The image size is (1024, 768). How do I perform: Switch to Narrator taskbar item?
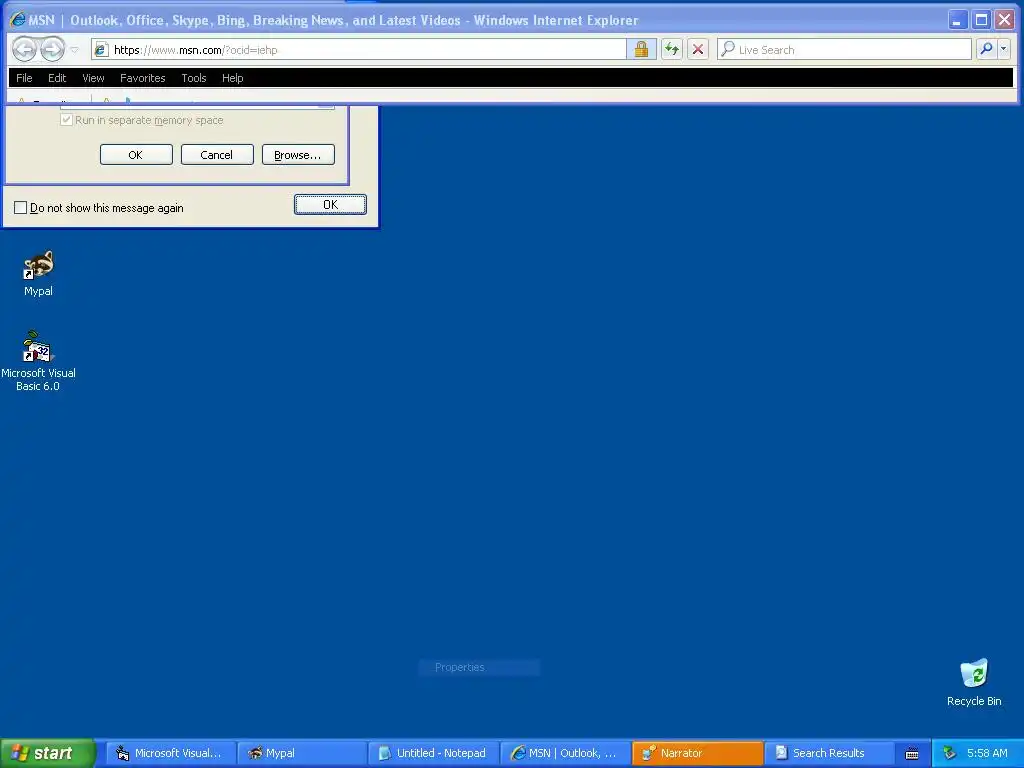tap(697, 753)
